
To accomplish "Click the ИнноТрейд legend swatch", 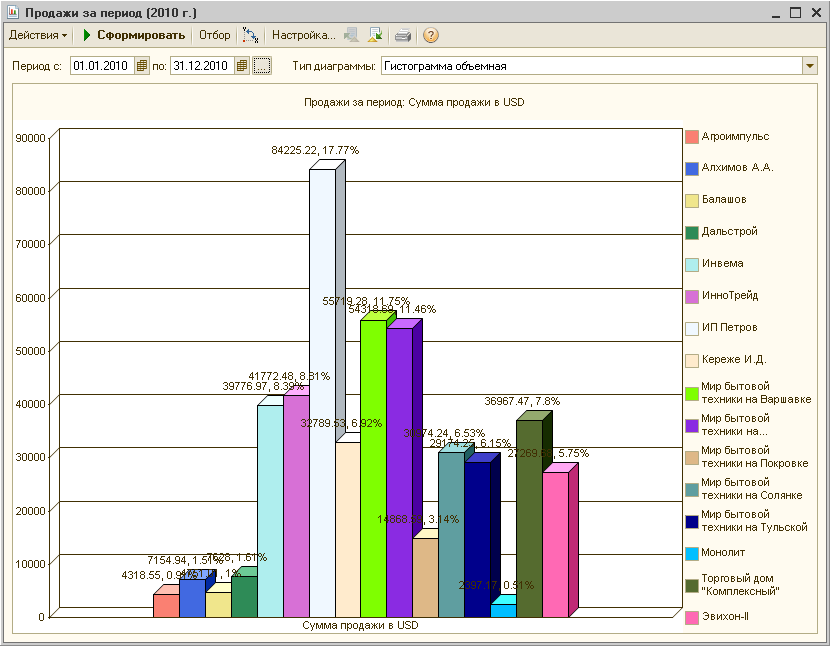I will click(x=692, y=297).
